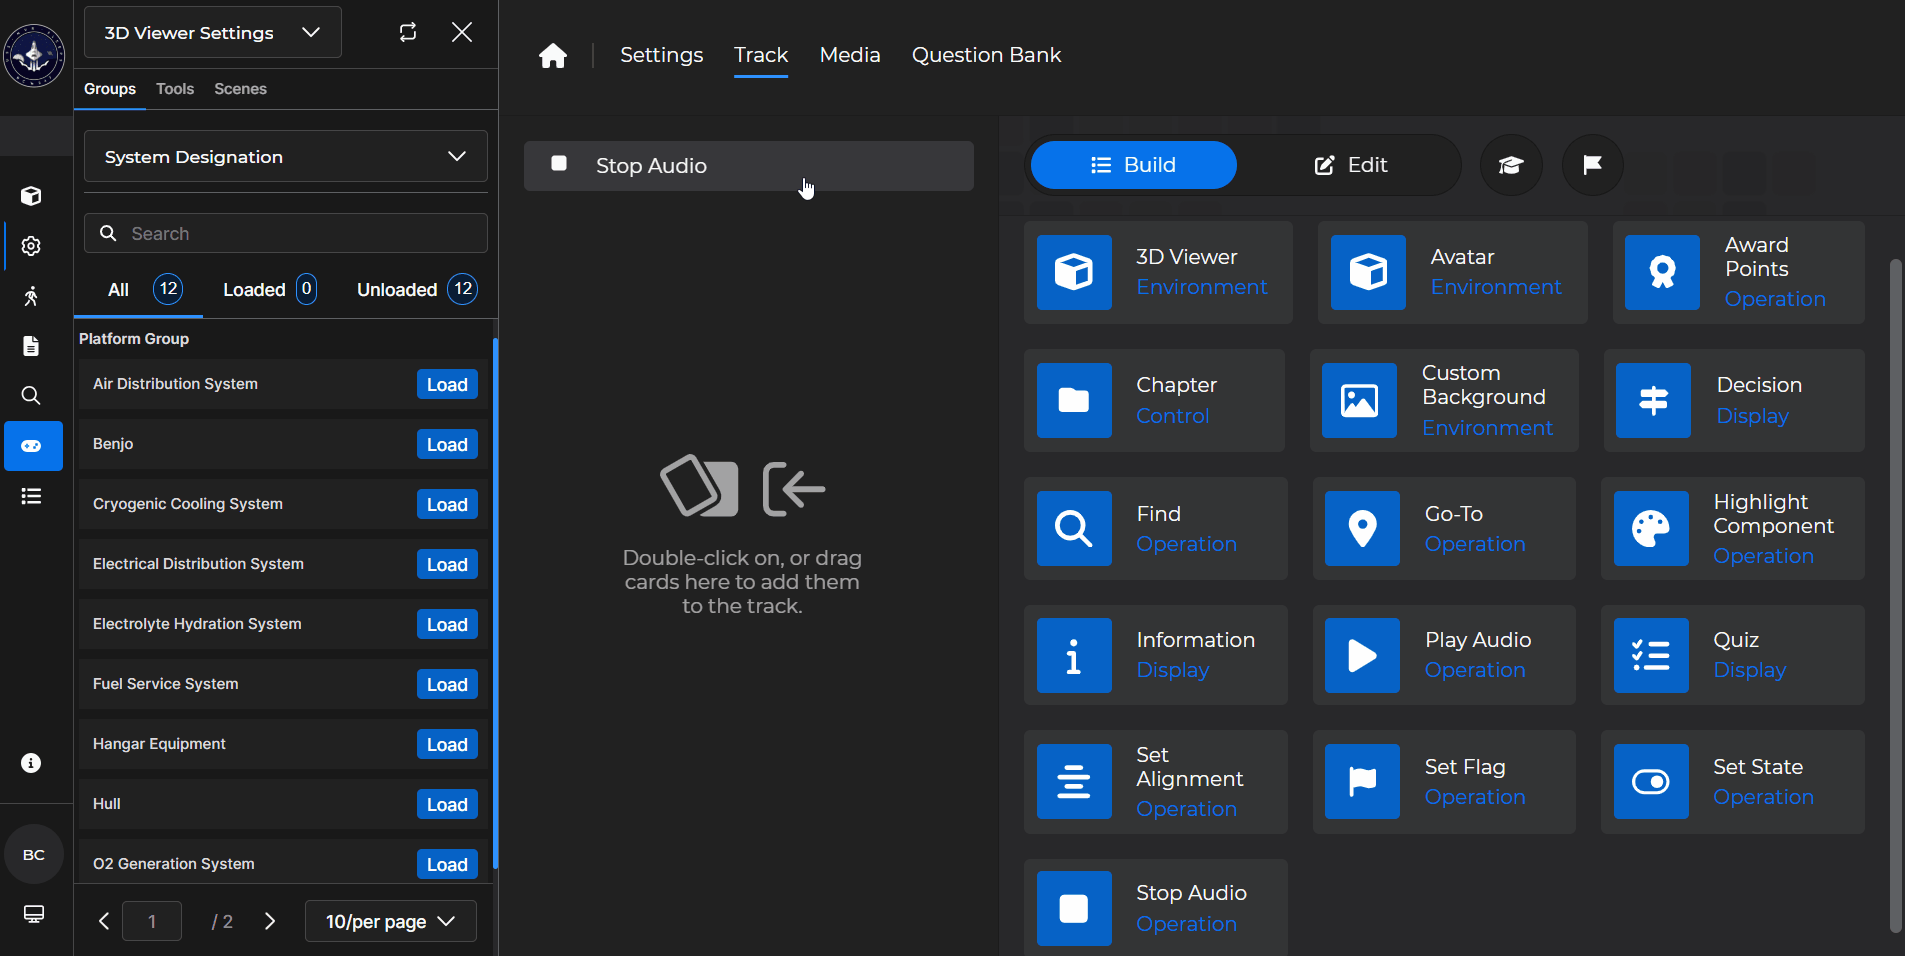Select the Highlight Component Operation card
Screen dimensions: 1905x956
(1733, 528)
